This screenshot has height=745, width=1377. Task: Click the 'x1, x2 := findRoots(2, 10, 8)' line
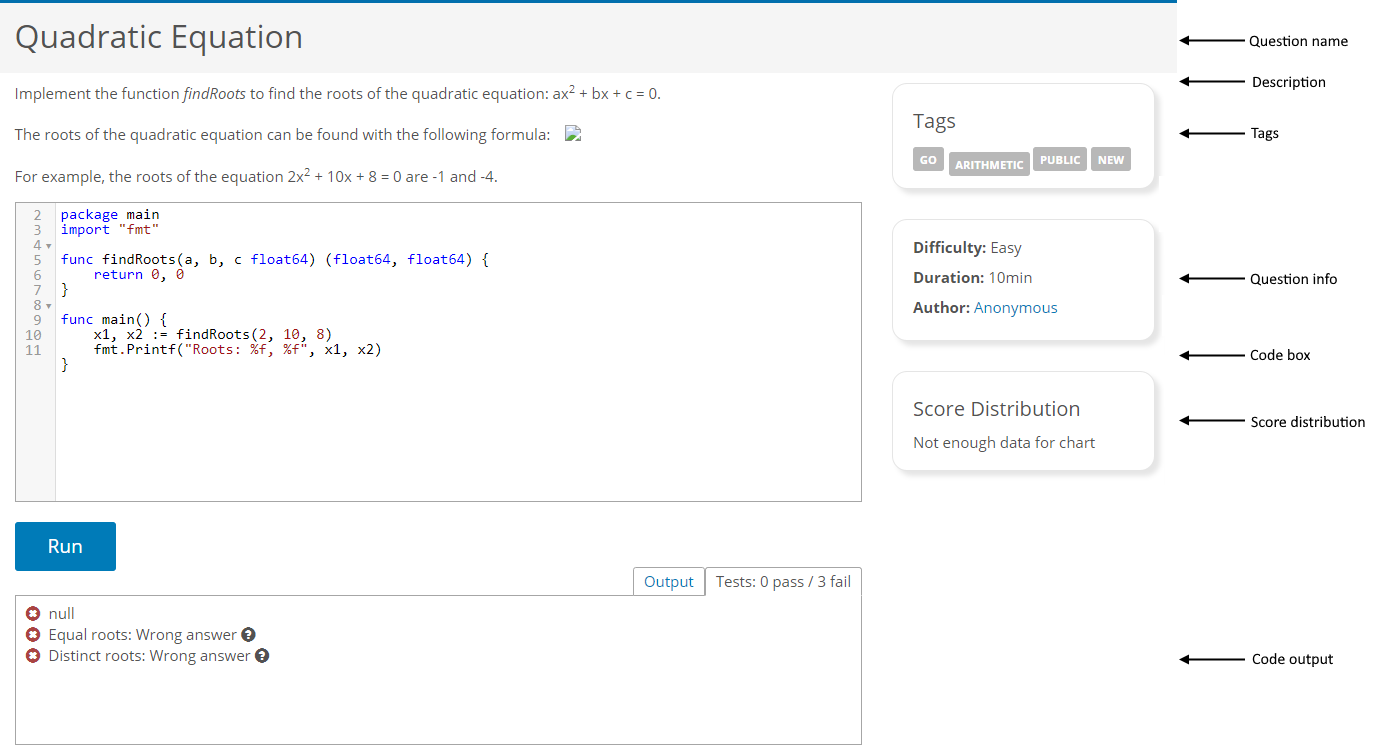pos(213,335)
